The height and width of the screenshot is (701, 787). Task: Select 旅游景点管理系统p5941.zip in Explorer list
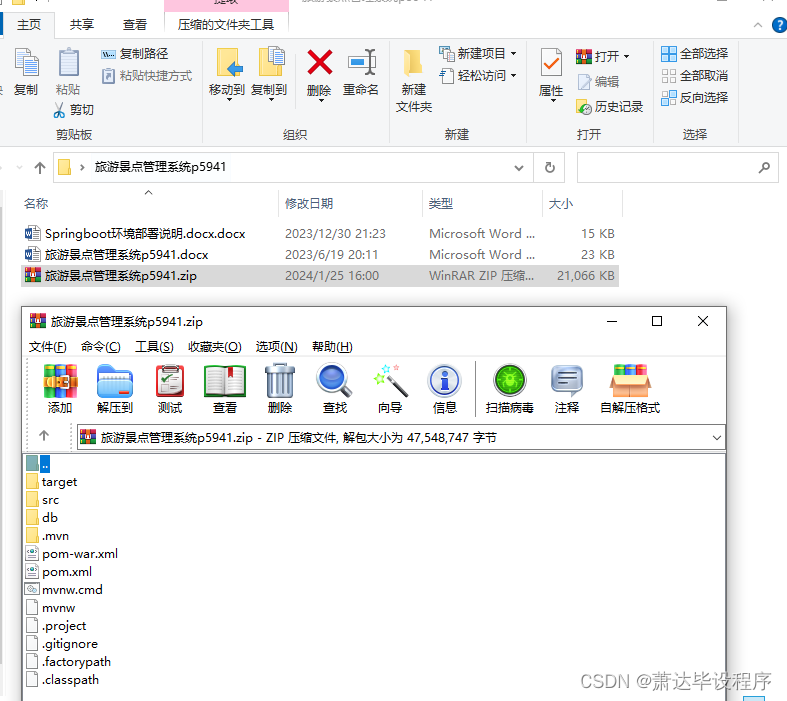coord(320,276)
